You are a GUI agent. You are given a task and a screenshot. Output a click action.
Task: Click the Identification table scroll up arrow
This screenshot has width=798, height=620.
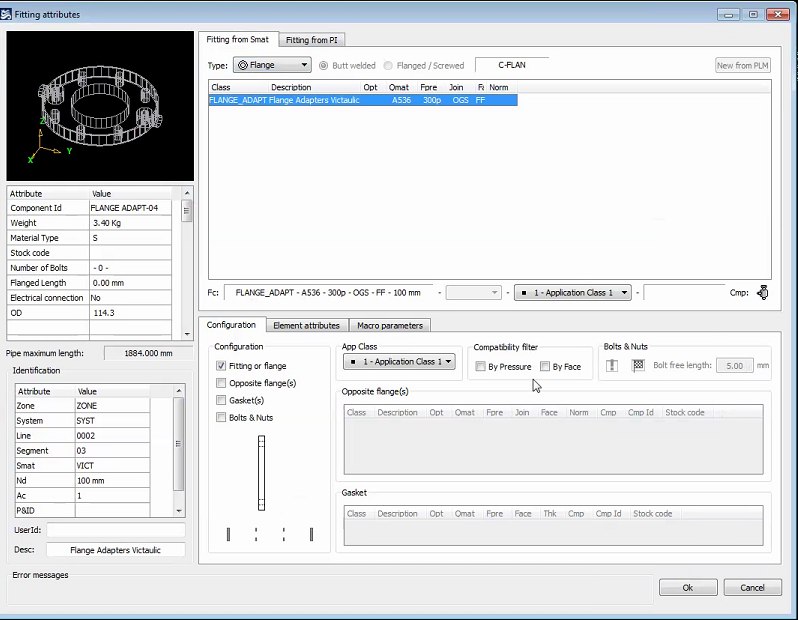click(179, 391)
